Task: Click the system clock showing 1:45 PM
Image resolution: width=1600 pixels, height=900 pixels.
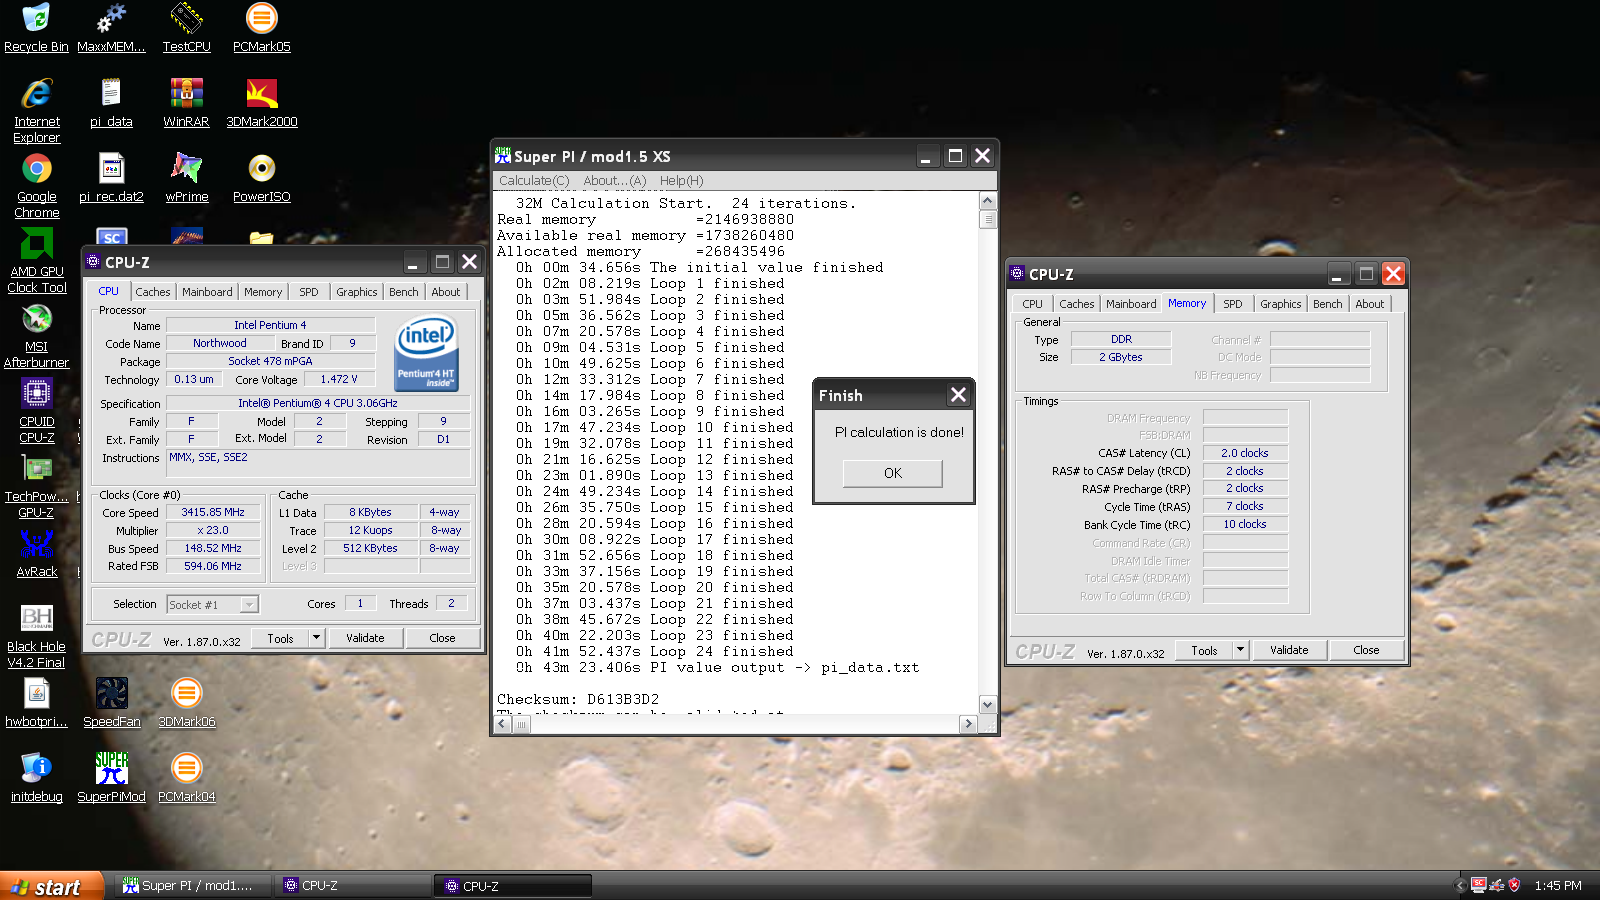Action: 1558,886
